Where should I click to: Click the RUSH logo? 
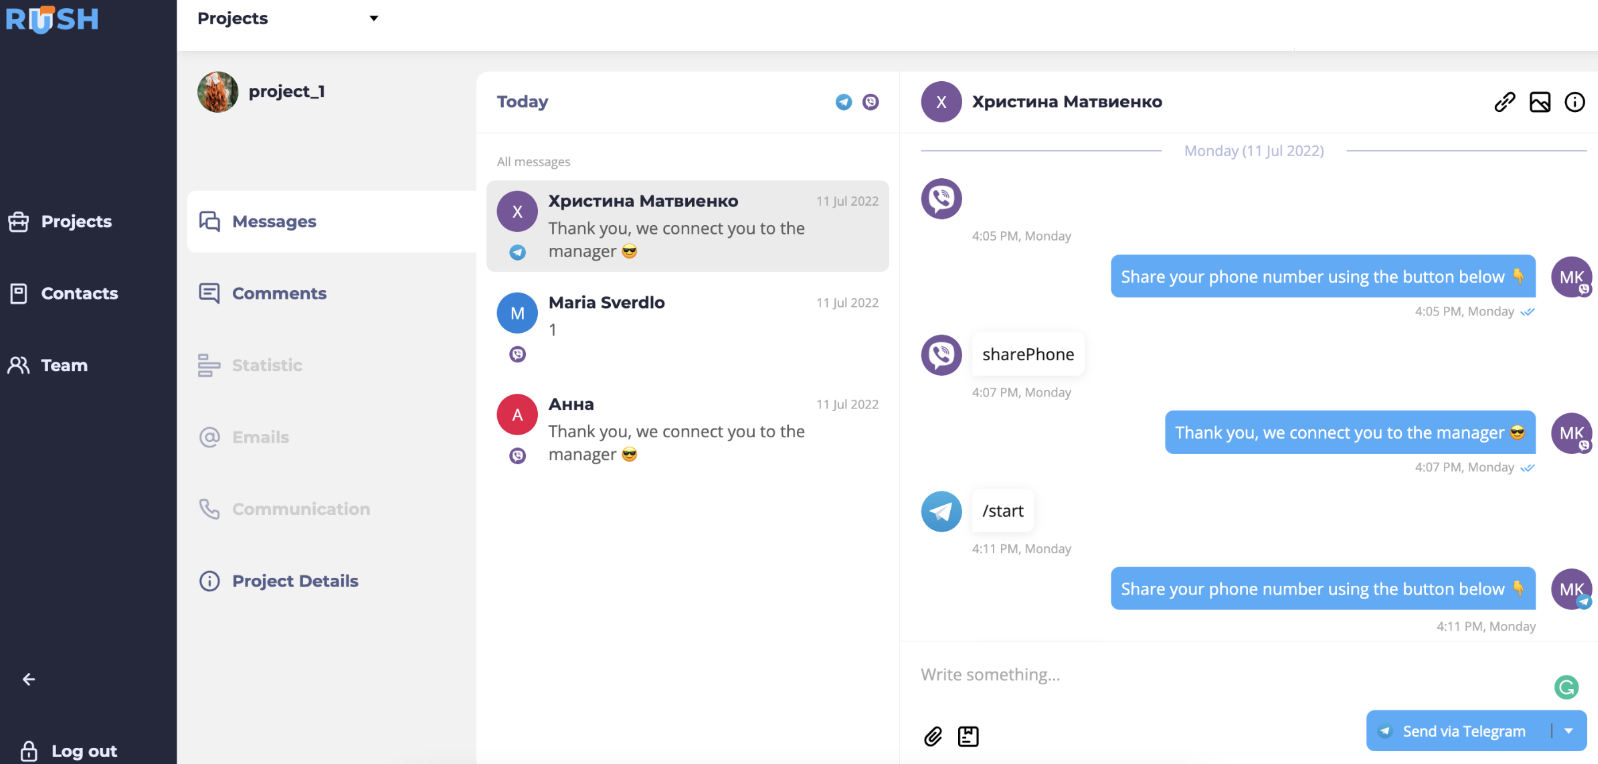[52, 19]
